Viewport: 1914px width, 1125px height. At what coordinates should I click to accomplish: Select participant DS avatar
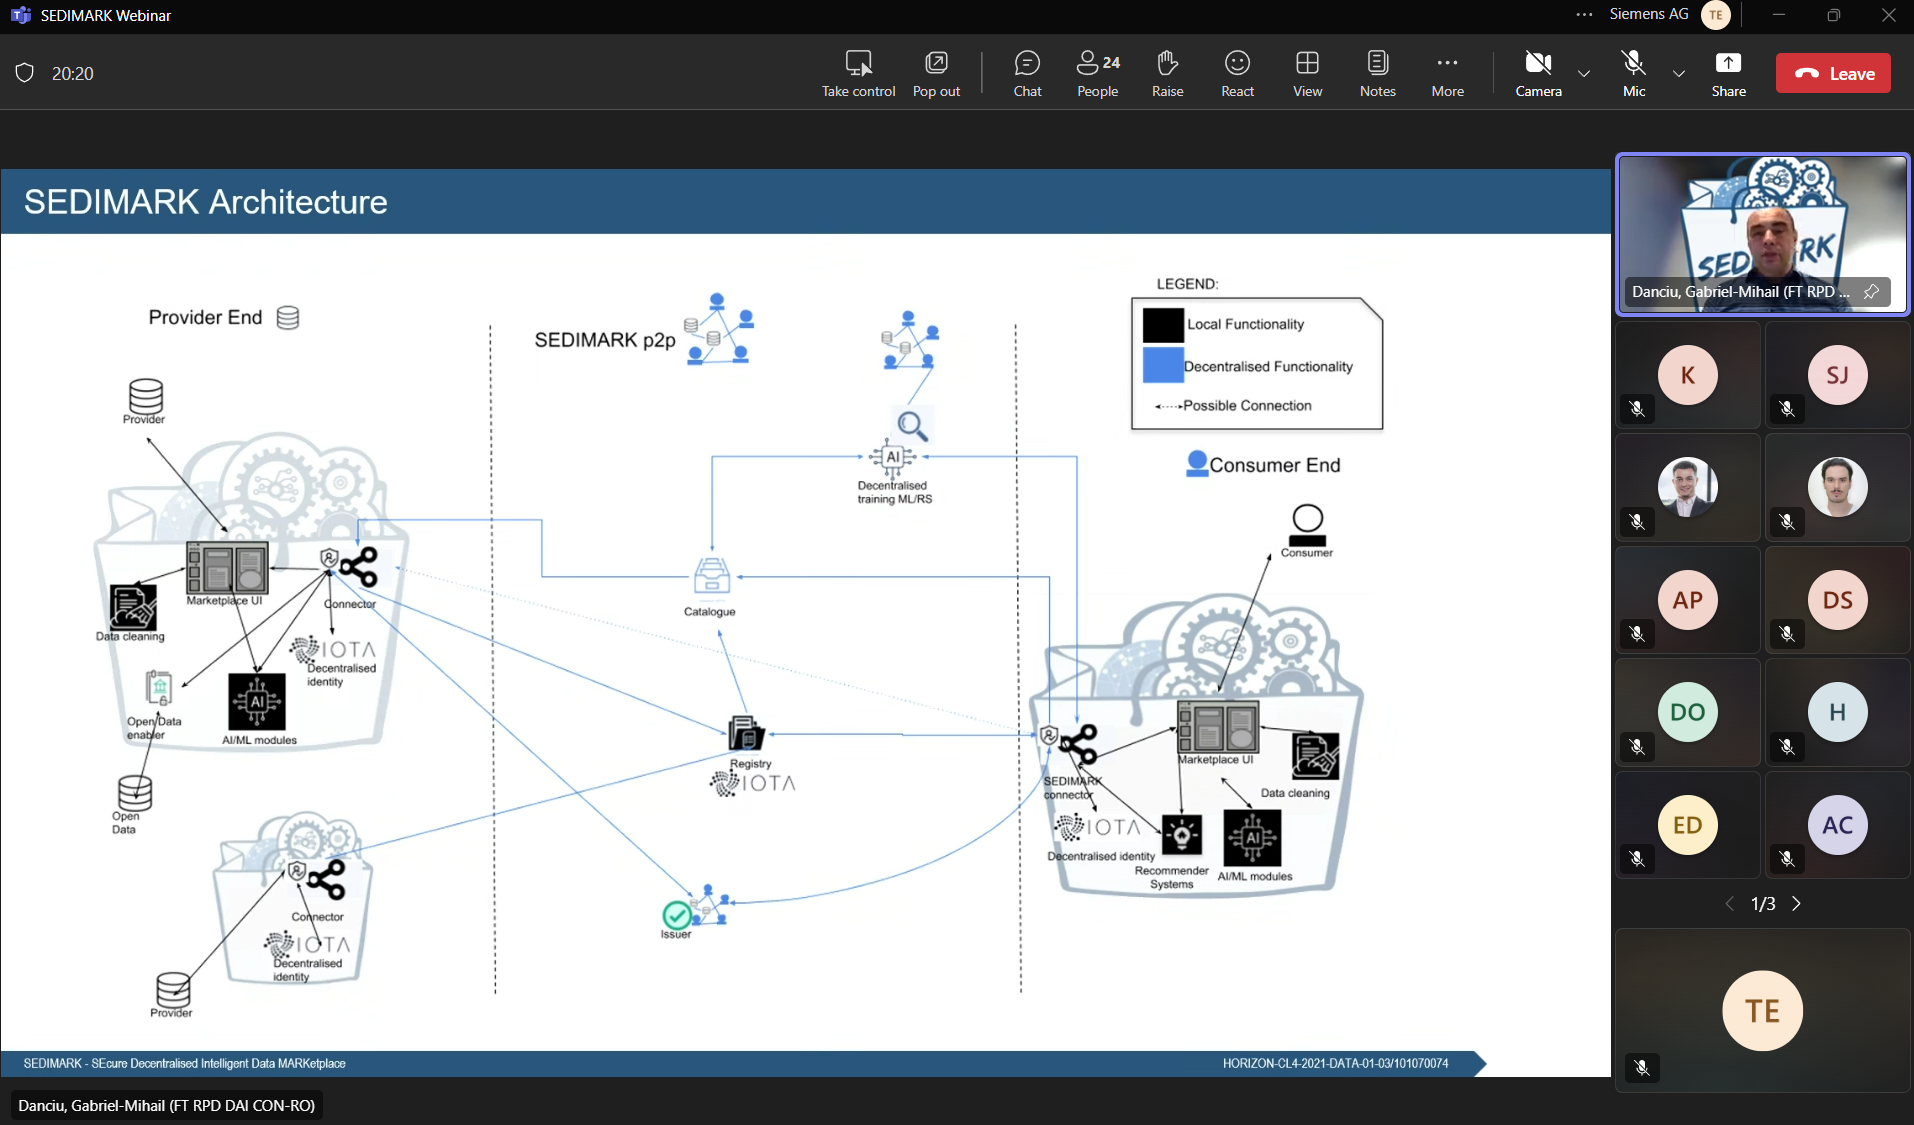[x=1837, y=600]
